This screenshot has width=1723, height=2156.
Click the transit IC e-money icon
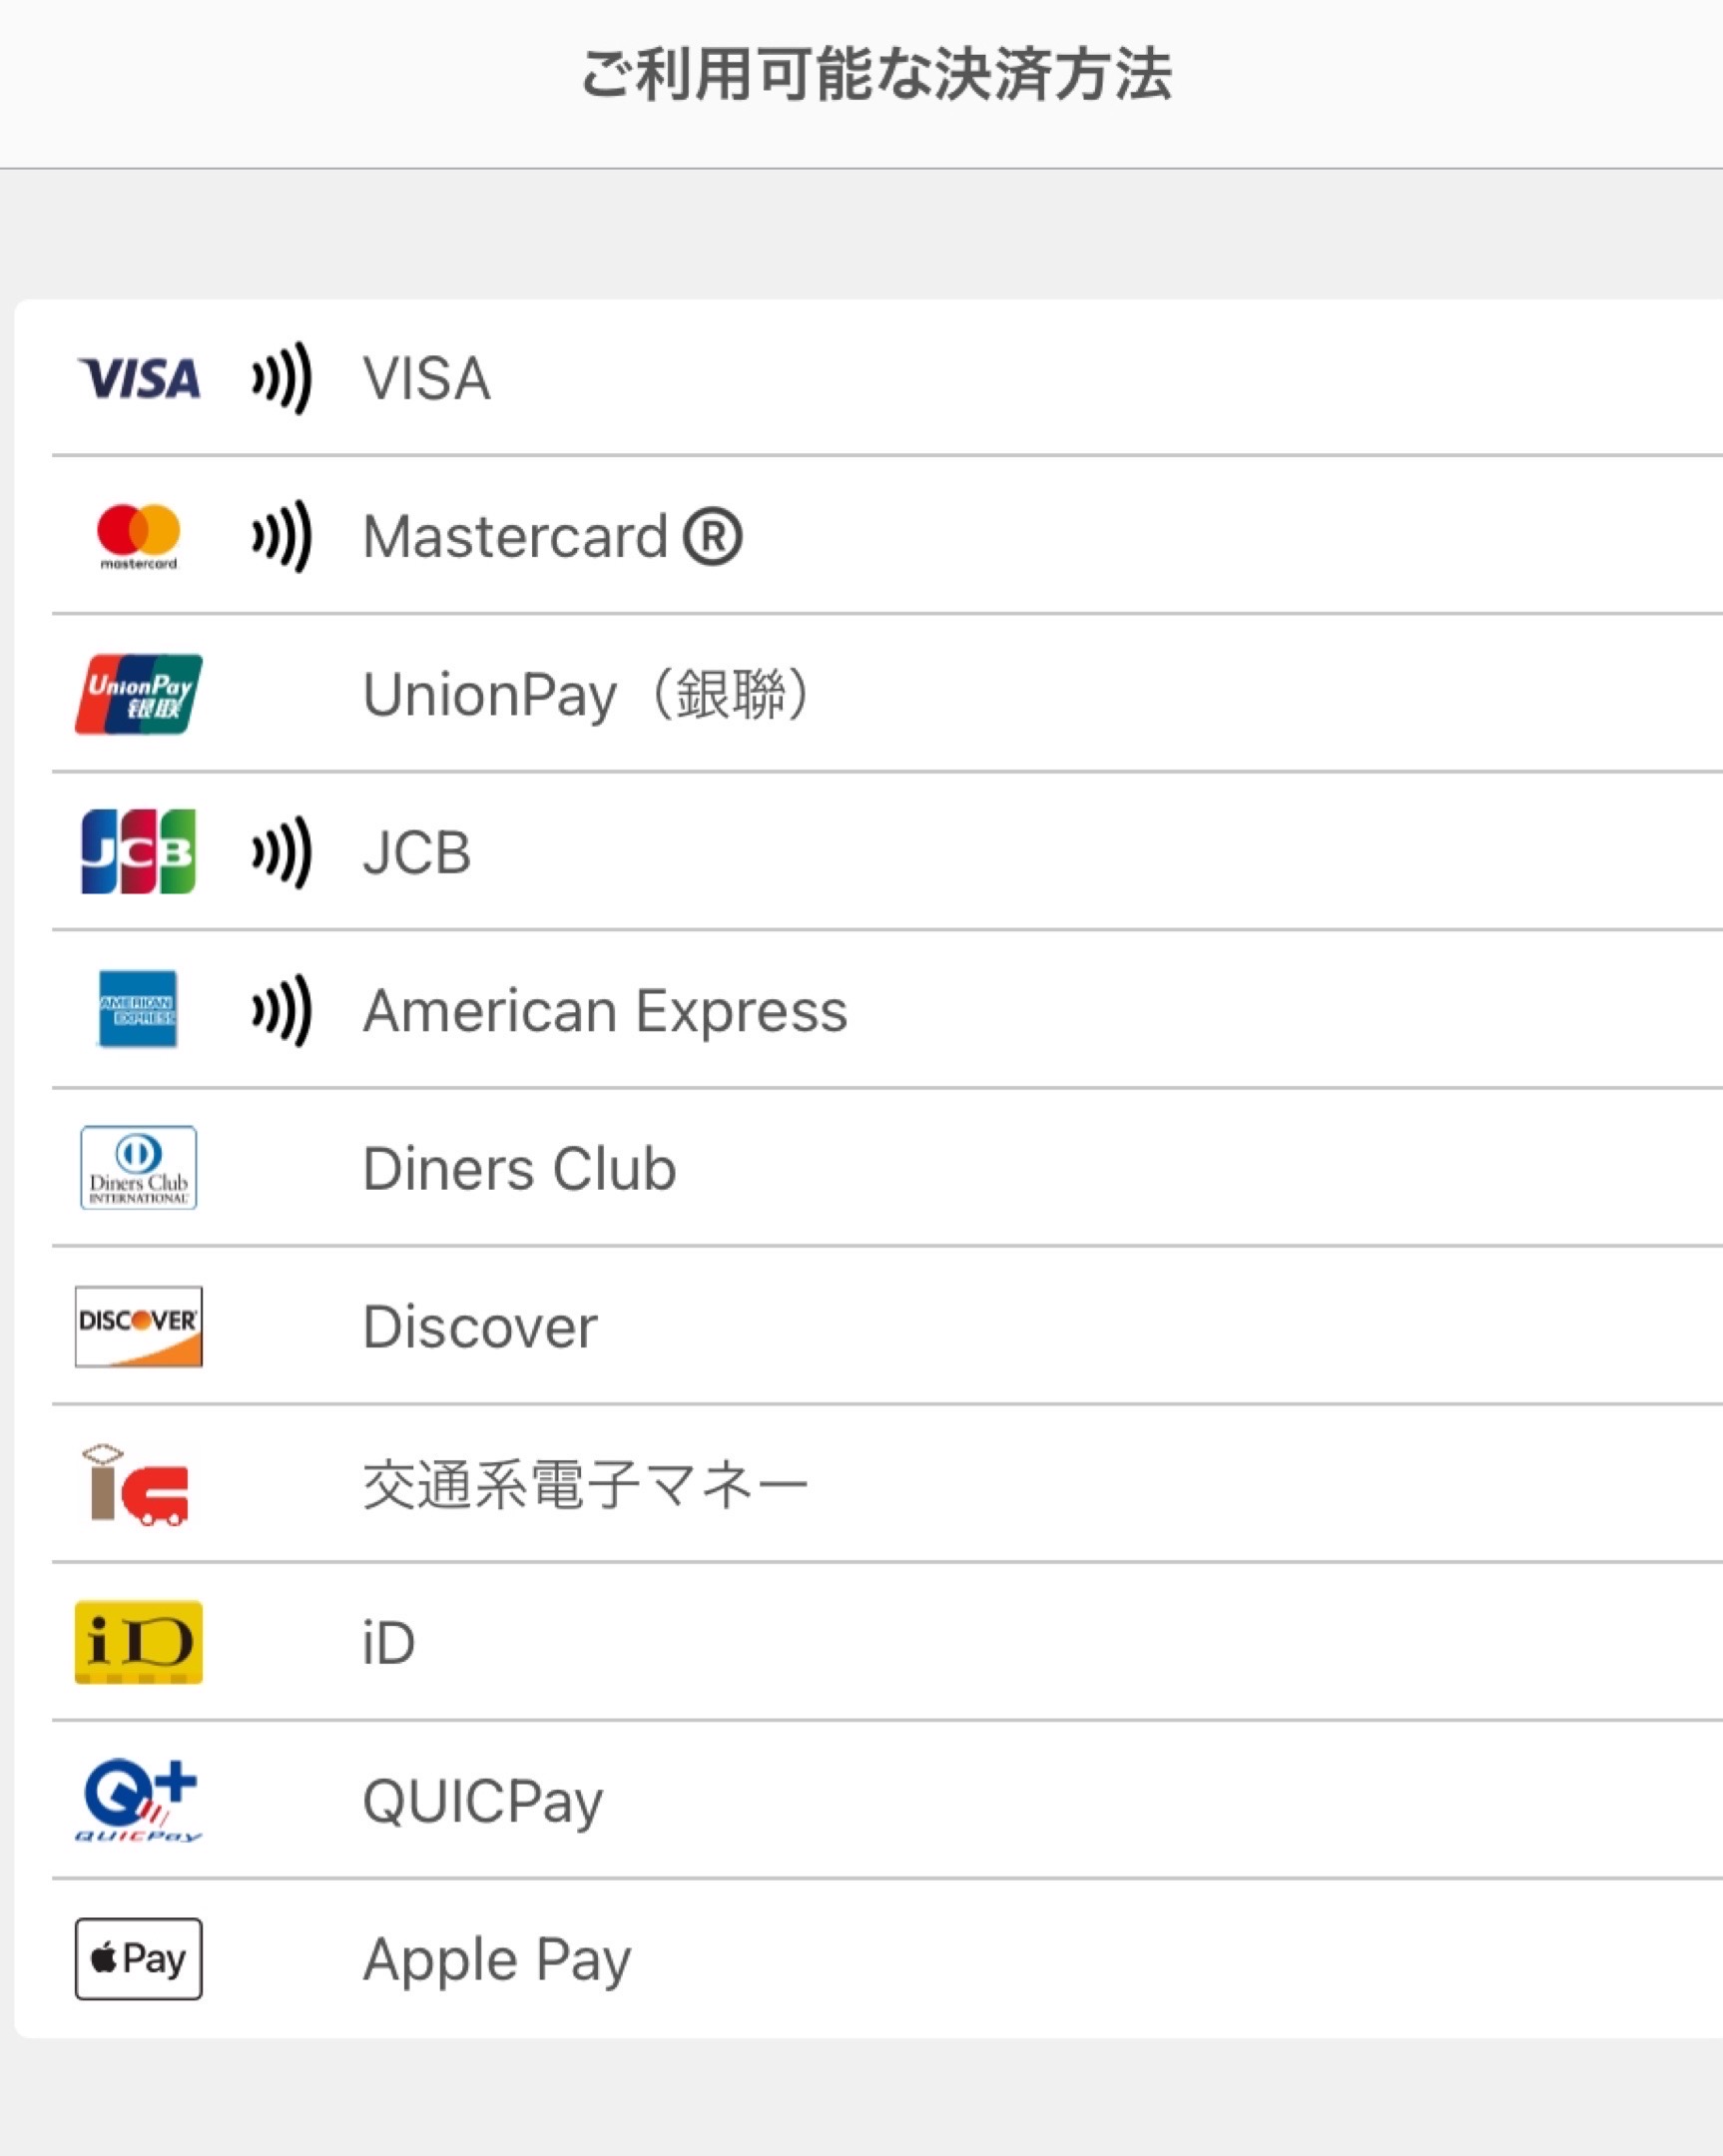tap(136, 1485)
